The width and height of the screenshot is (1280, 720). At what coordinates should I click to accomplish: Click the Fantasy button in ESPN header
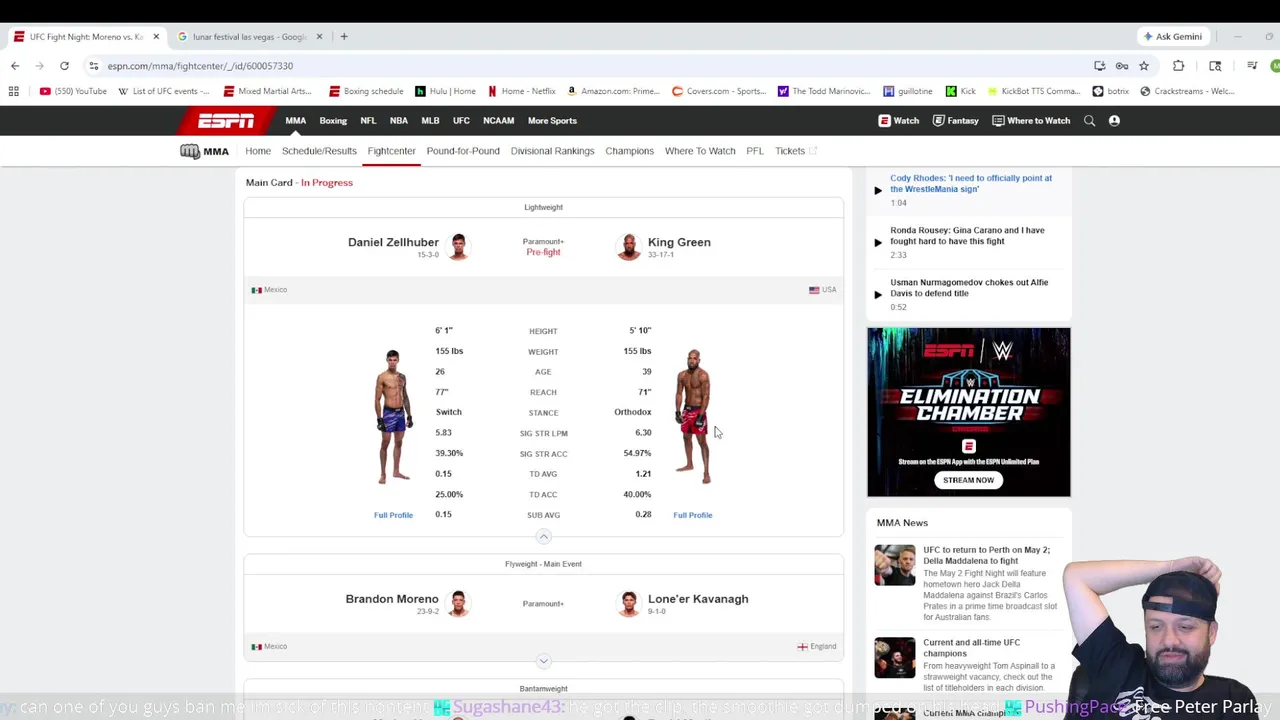pos(955,121)
